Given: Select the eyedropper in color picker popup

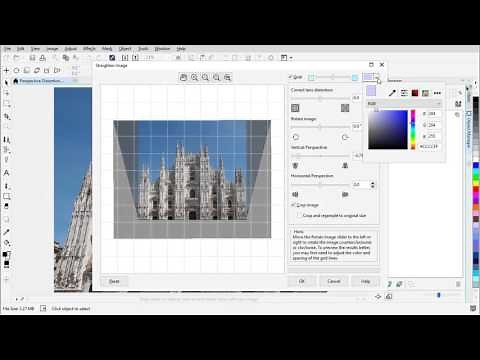Looking at the screenshot, I should 392,93.
